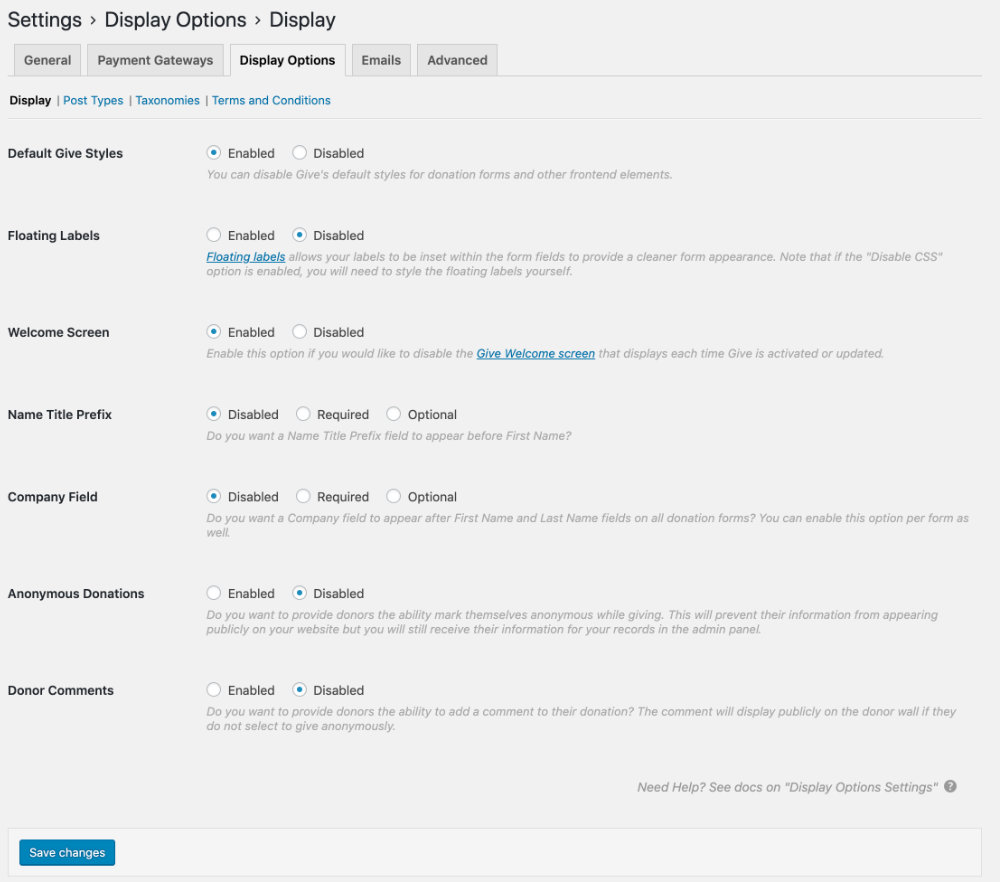This screenshot has height=882, width=1000.
Task: Select Enabled for Welcome Screen
Action: [x=214, y=332]
